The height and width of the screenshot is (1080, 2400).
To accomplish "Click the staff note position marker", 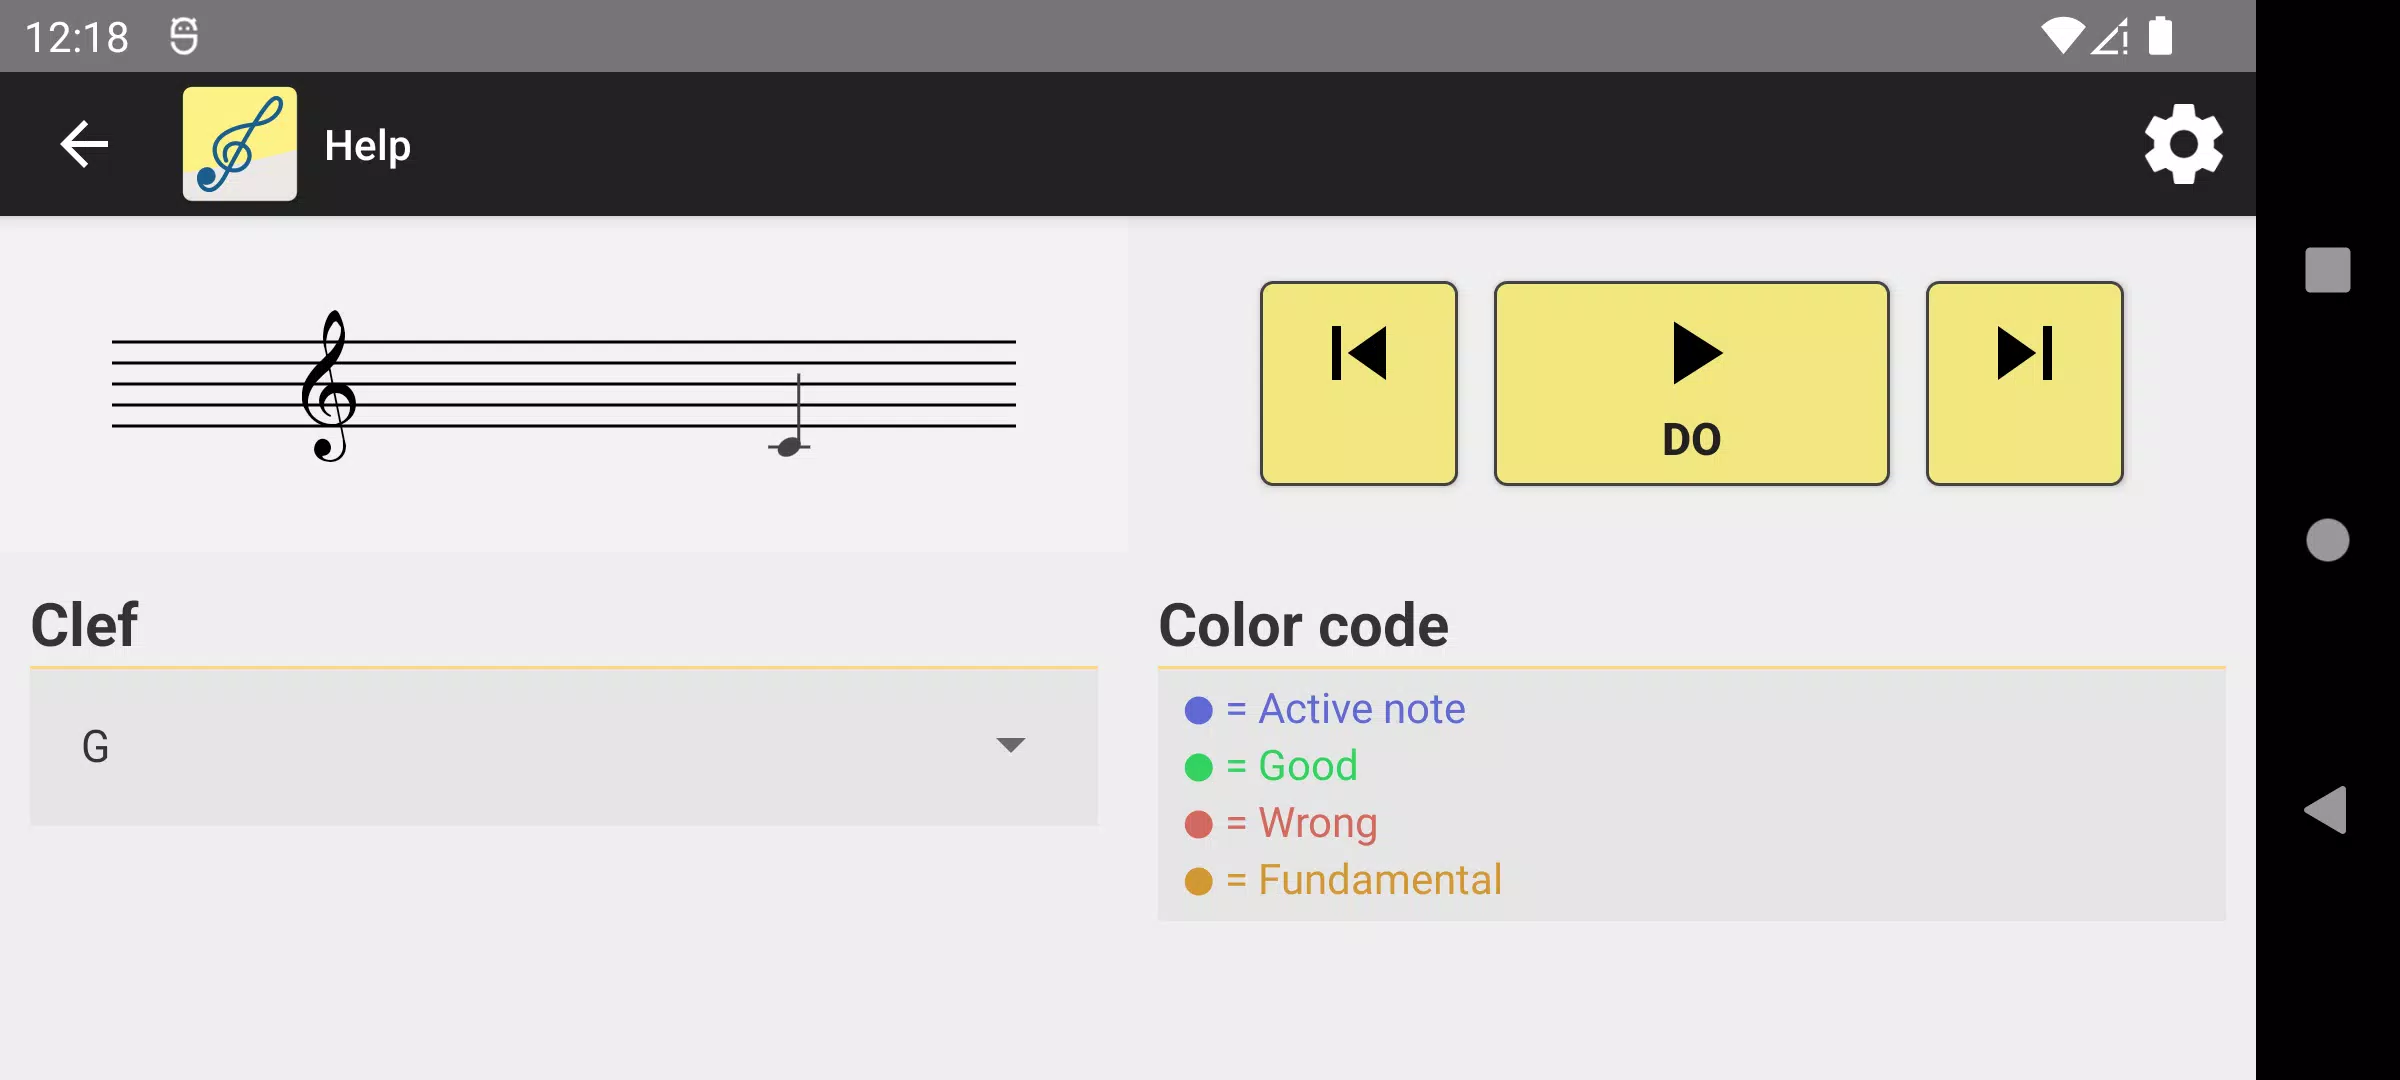I will (x=788, y=445).
